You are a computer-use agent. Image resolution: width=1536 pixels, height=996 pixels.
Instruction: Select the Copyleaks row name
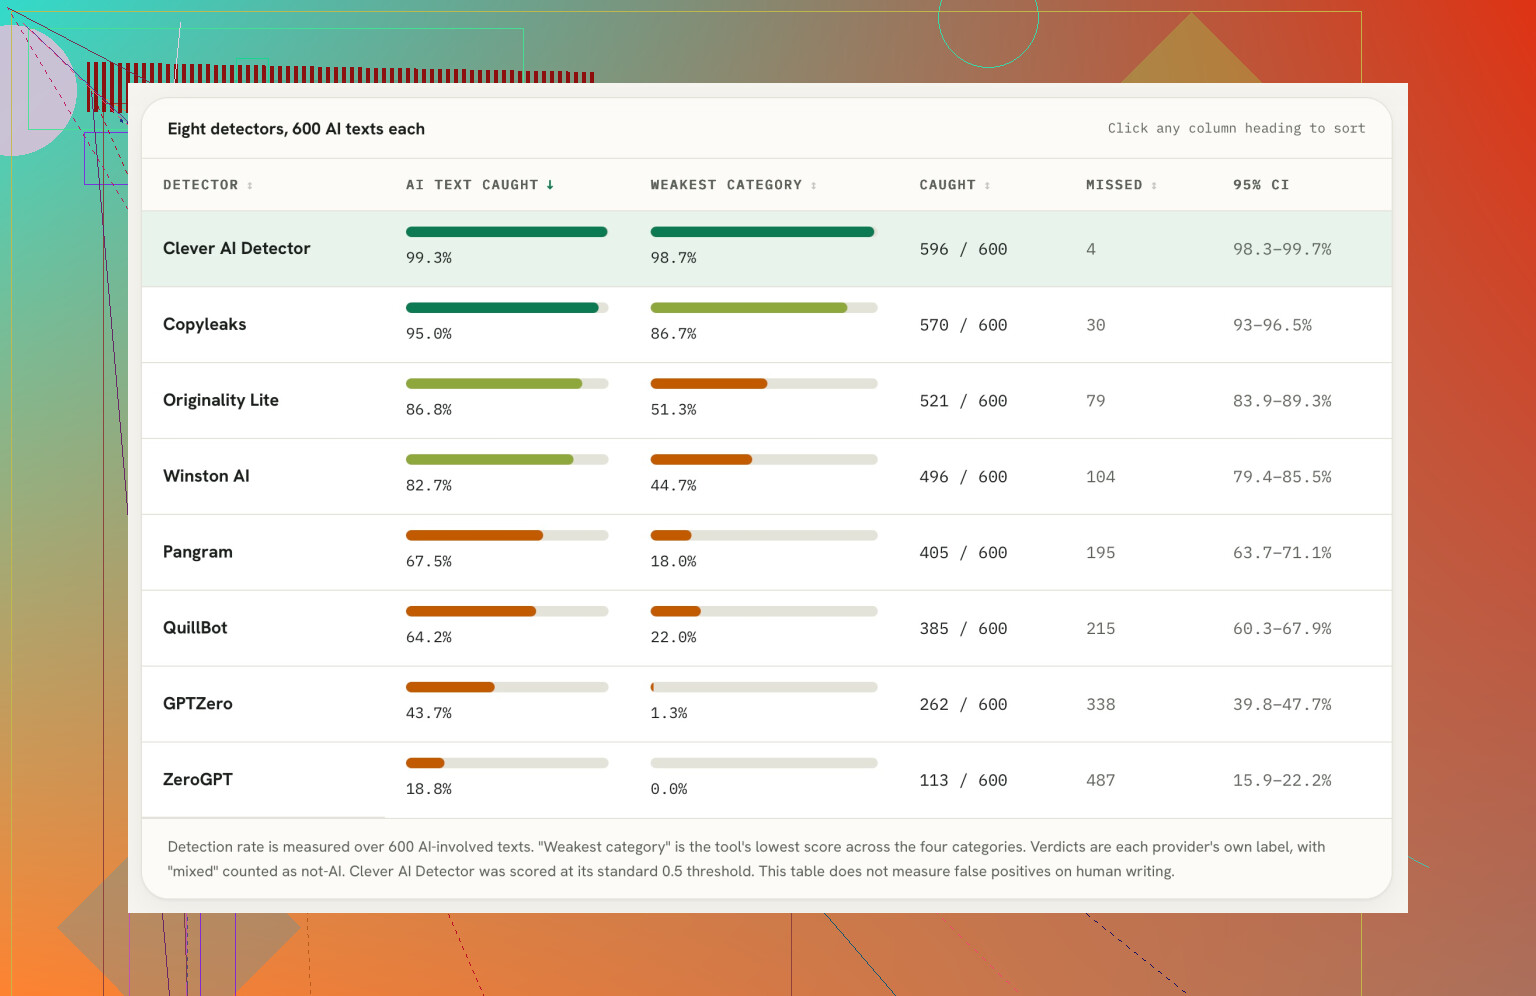click(205, 324)
